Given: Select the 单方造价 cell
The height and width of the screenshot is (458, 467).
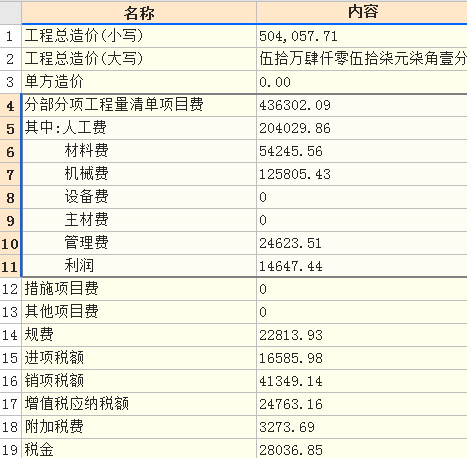Looking at the screenshot, I should click(x=139, y=82).
